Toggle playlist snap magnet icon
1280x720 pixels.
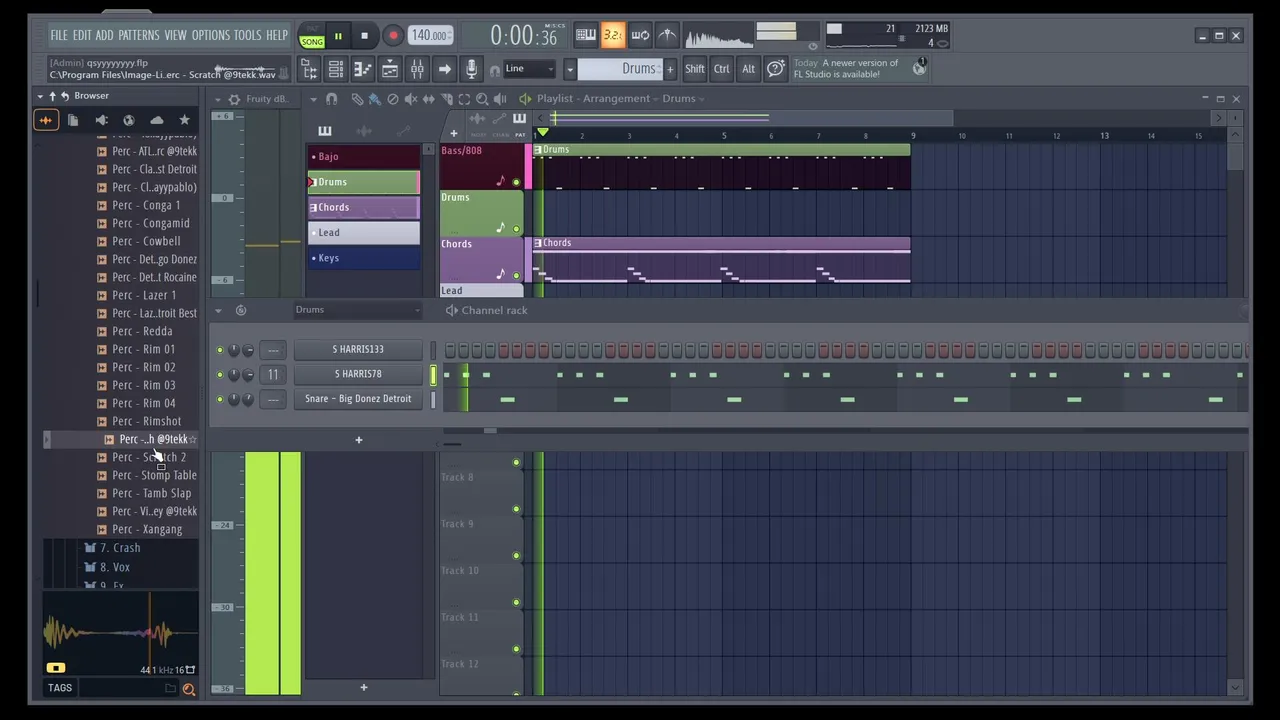[332, 99]
